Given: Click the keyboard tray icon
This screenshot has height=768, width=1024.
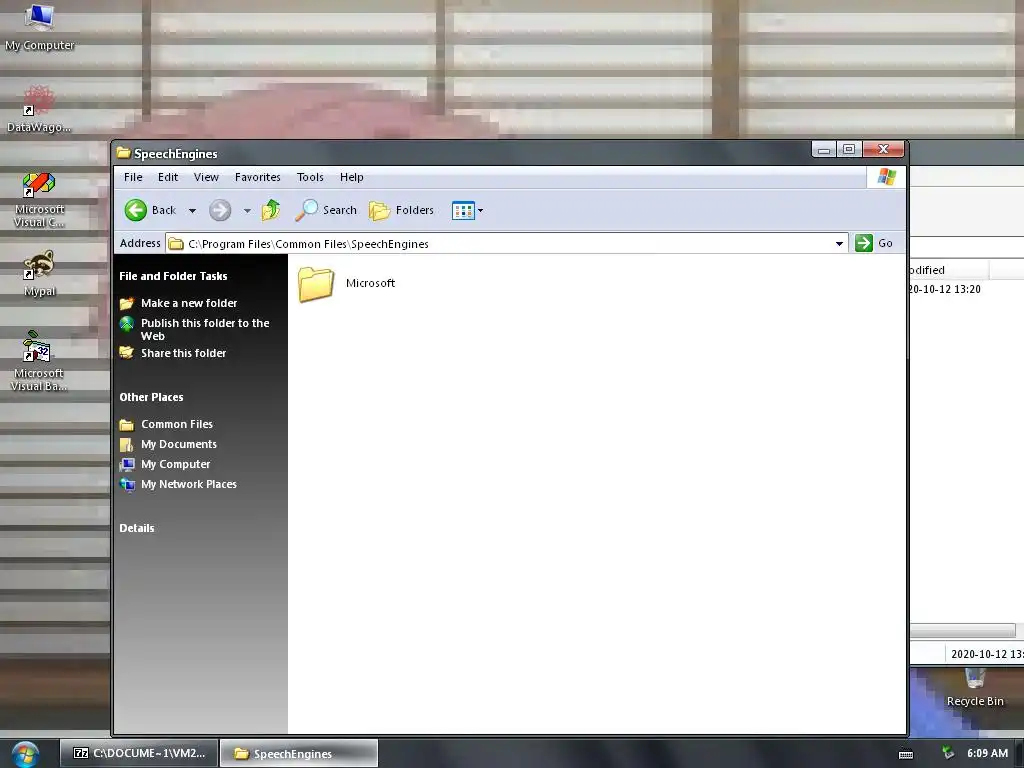Looking at the screenshot, I should coord(906,754).
